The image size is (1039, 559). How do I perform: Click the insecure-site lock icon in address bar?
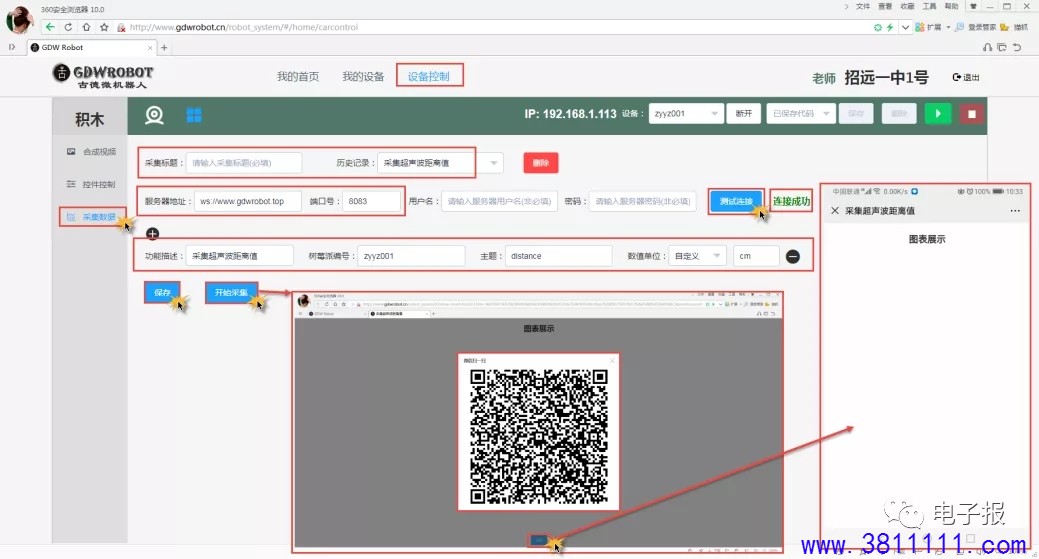point(121,27)
